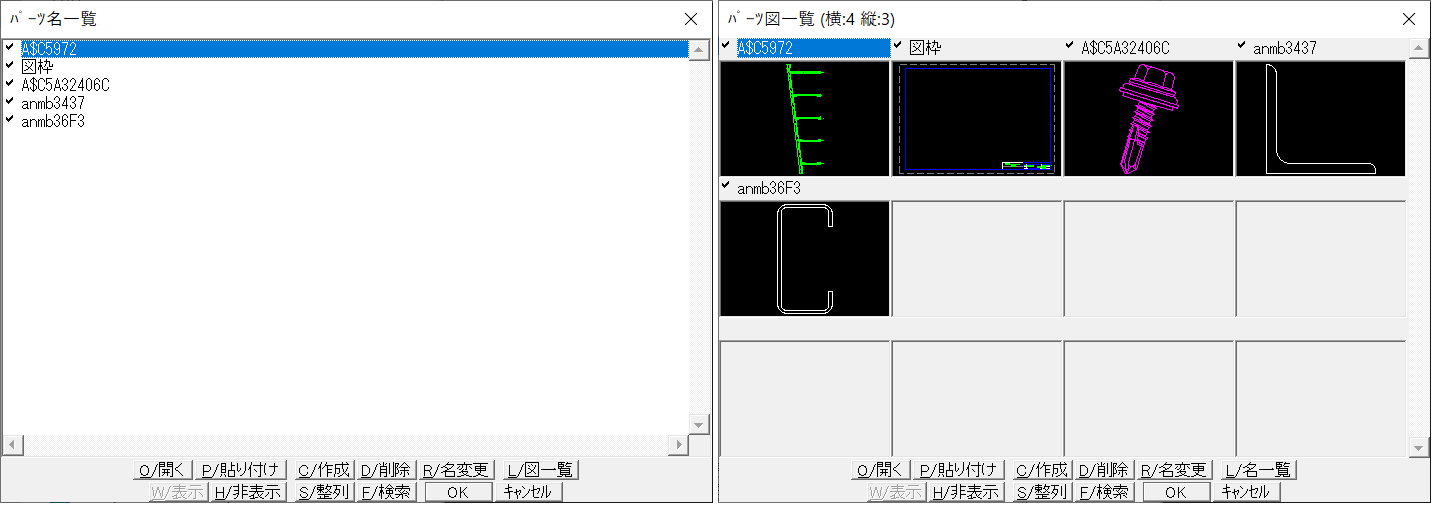The image size is (1438, 507).
Task: Click C/作成 in parts thumbnail window
Action: (1042, 470)
